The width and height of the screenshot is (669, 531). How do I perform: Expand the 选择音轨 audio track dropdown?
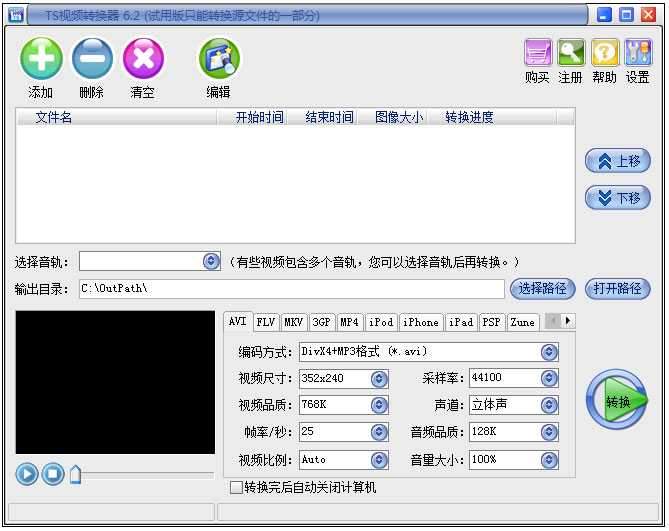coord(211,261)
